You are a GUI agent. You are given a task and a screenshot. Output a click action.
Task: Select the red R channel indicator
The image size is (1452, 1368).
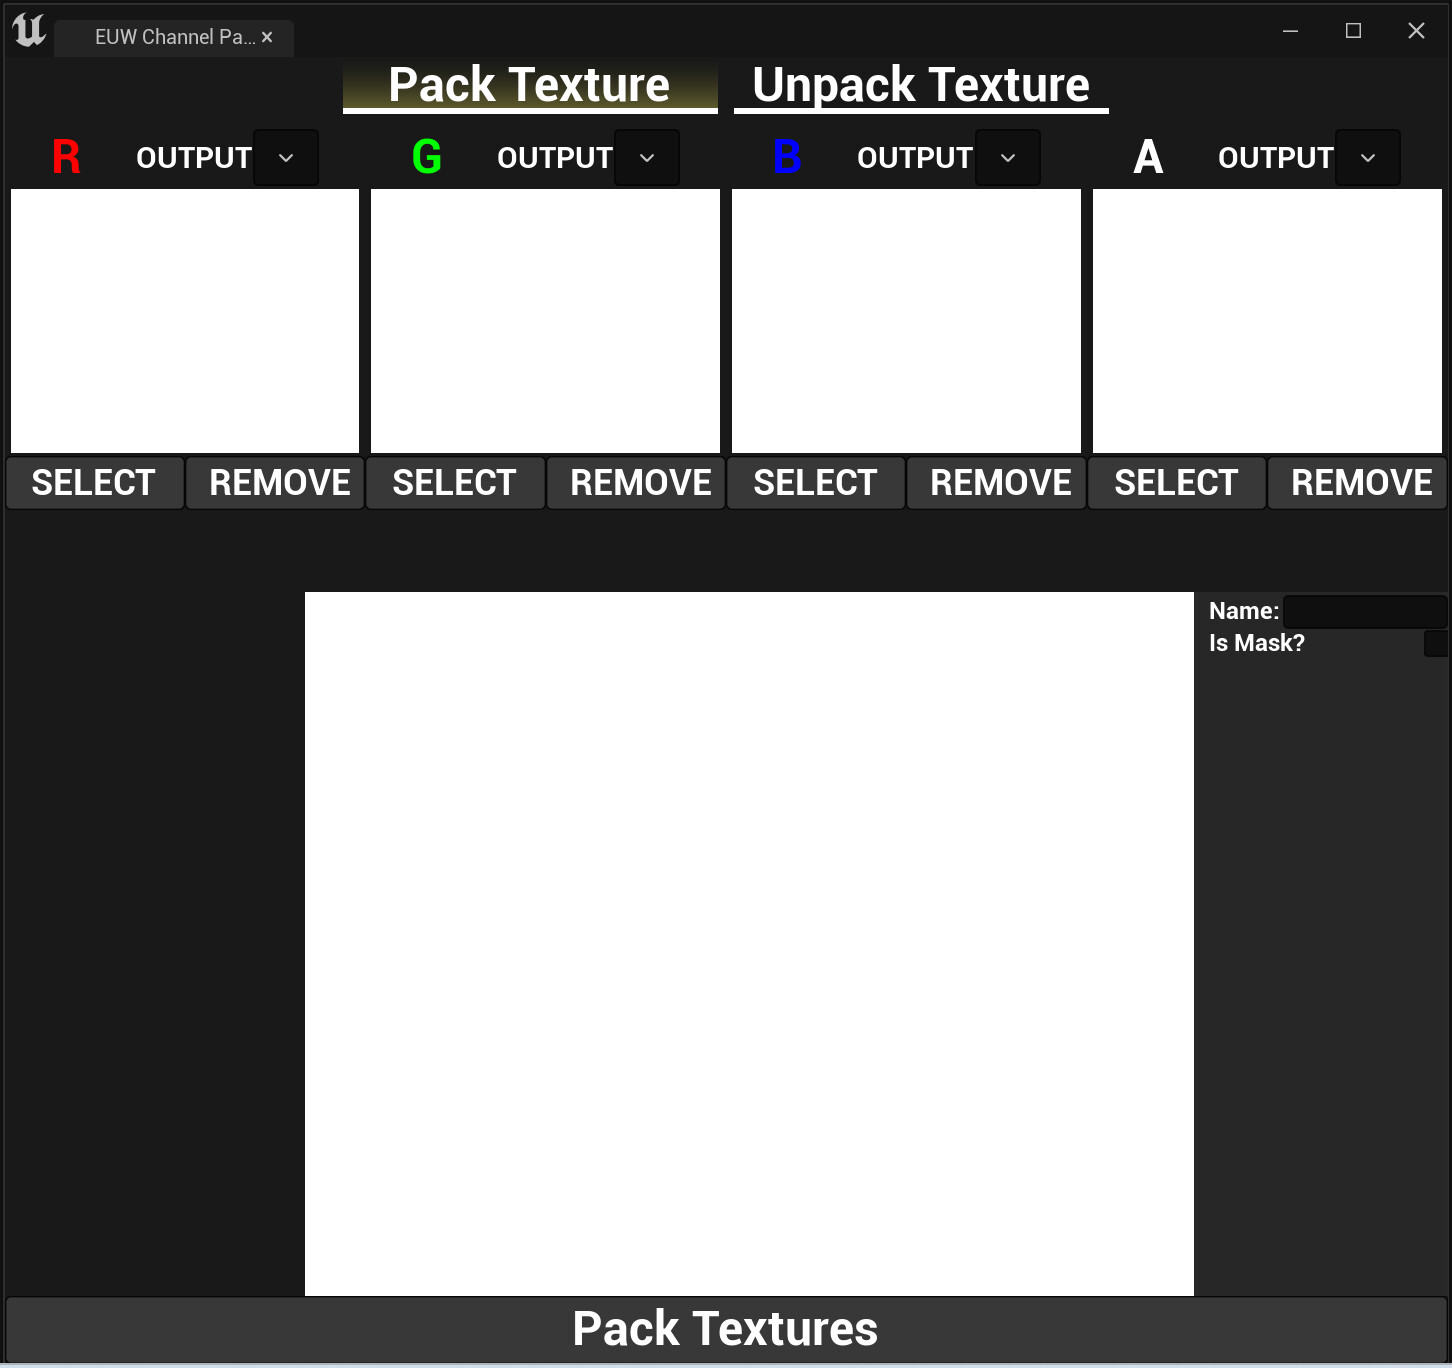66,157
